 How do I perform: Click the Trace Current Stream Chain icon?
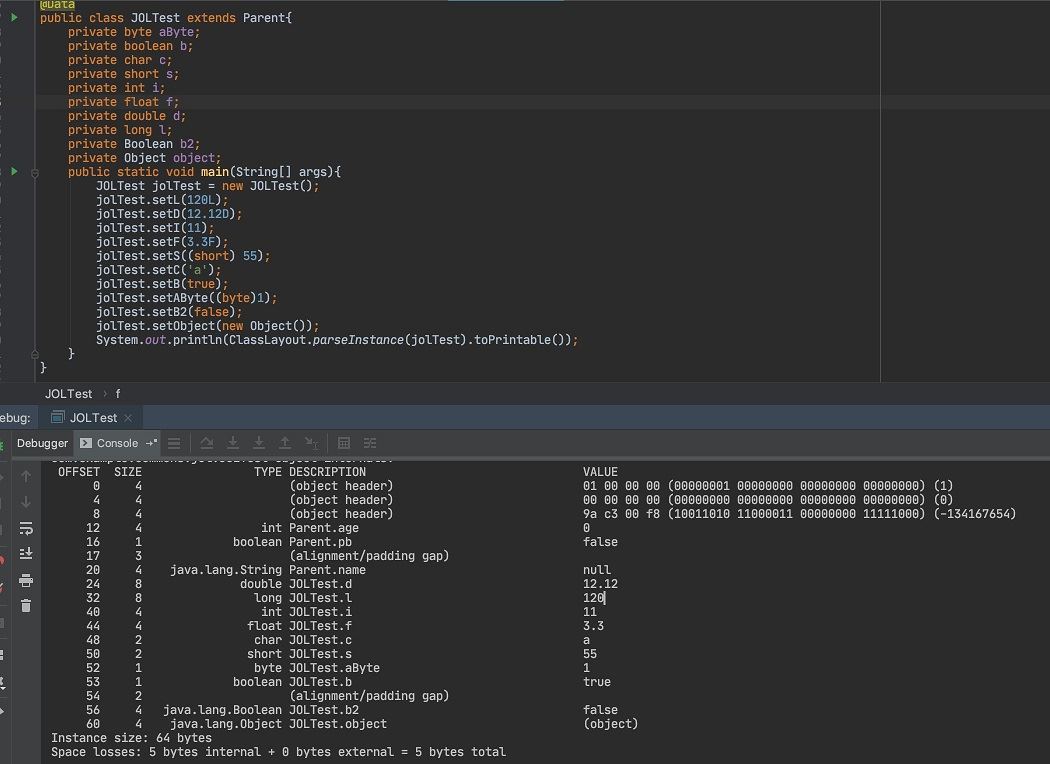click(370, 443)
